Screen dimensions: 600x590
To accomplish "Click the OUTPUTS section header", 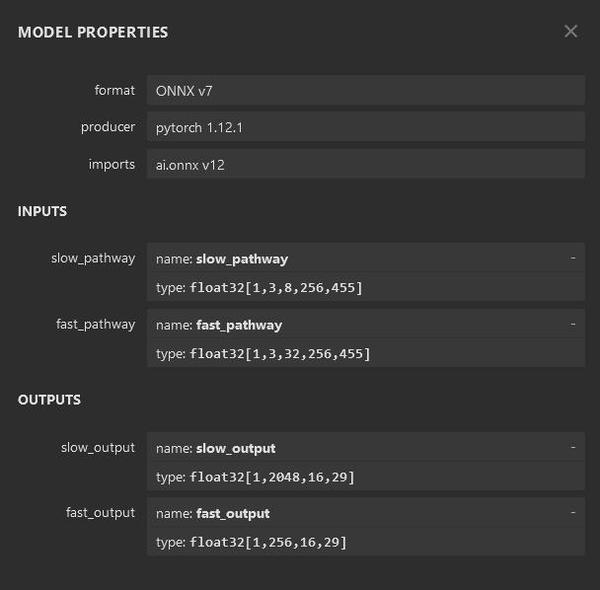I will 49,400.
